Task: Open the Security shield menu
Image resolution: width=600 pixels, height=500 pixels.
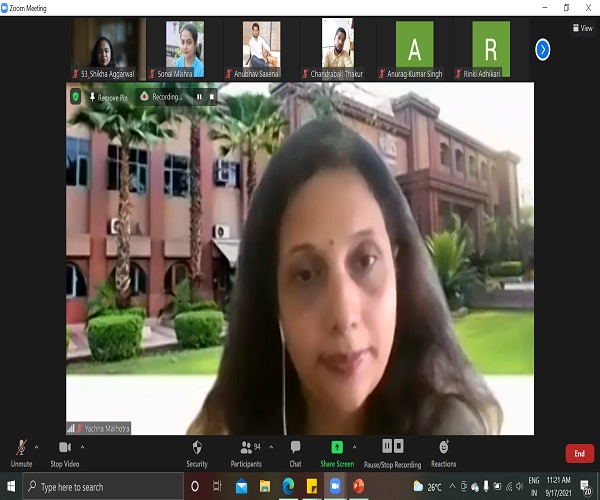Action: pos(197,454)
